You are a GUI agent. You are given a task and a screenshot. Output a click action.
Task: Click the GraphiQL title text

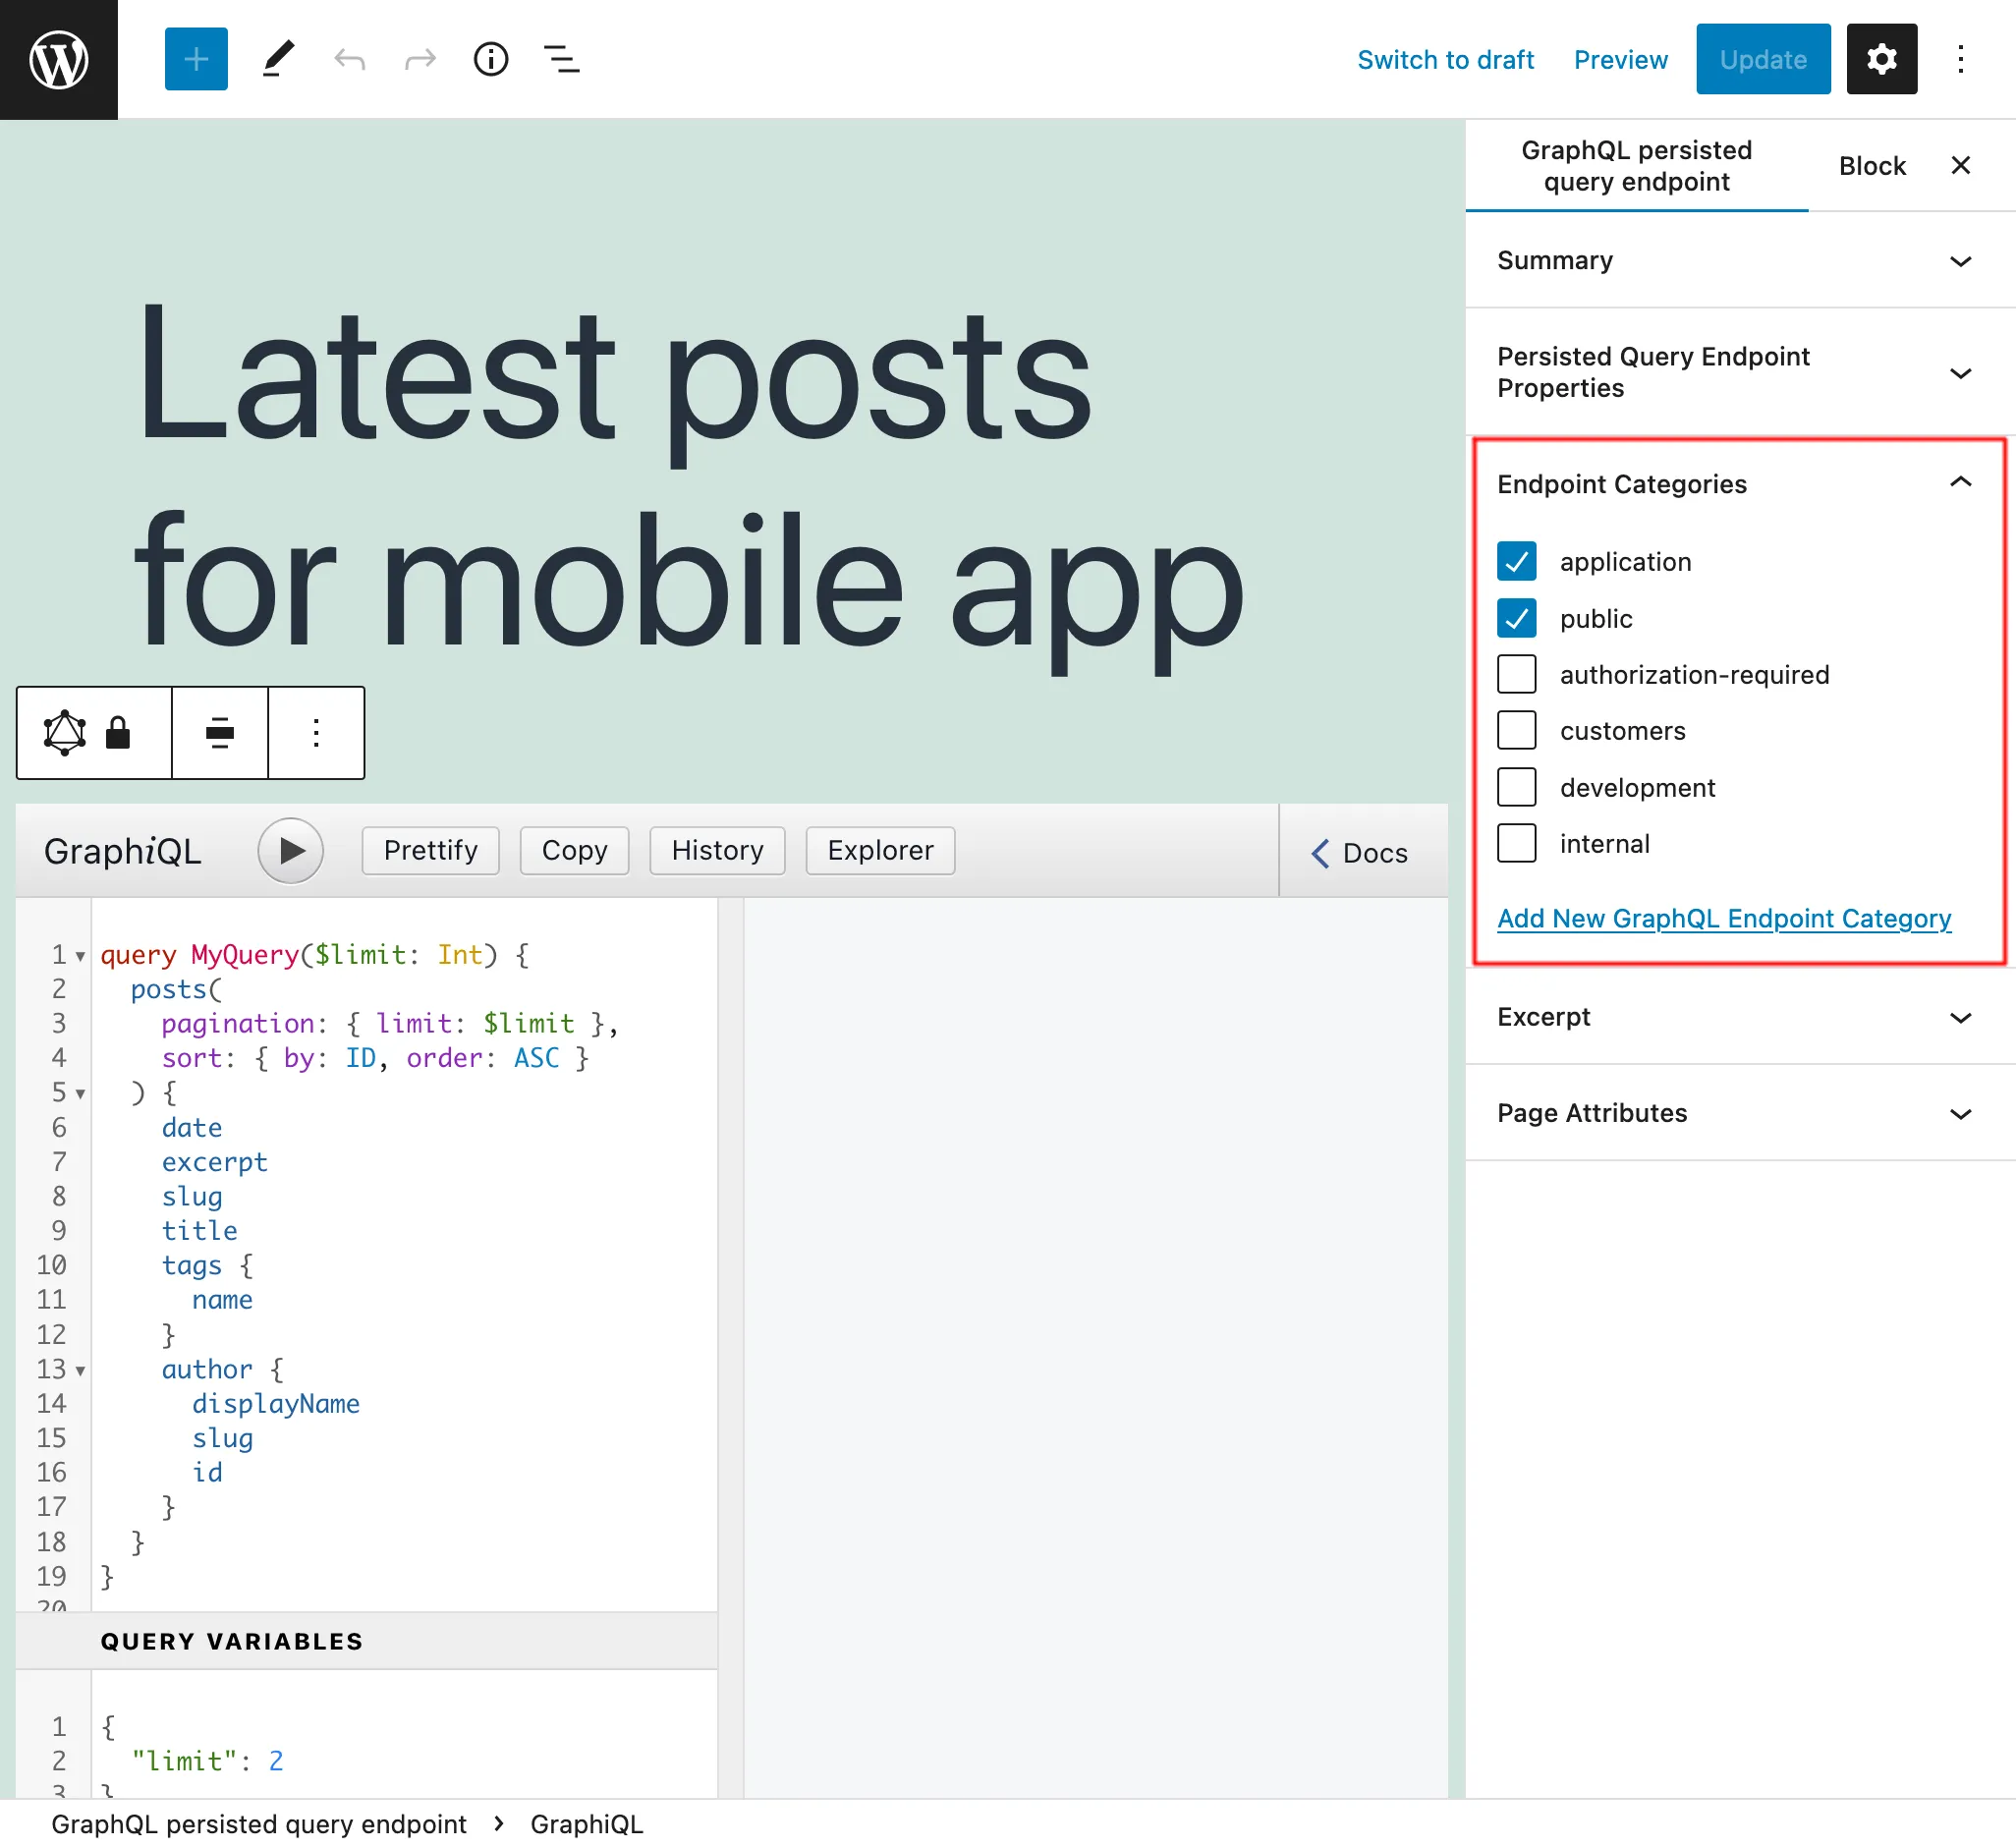coord(123,852)
